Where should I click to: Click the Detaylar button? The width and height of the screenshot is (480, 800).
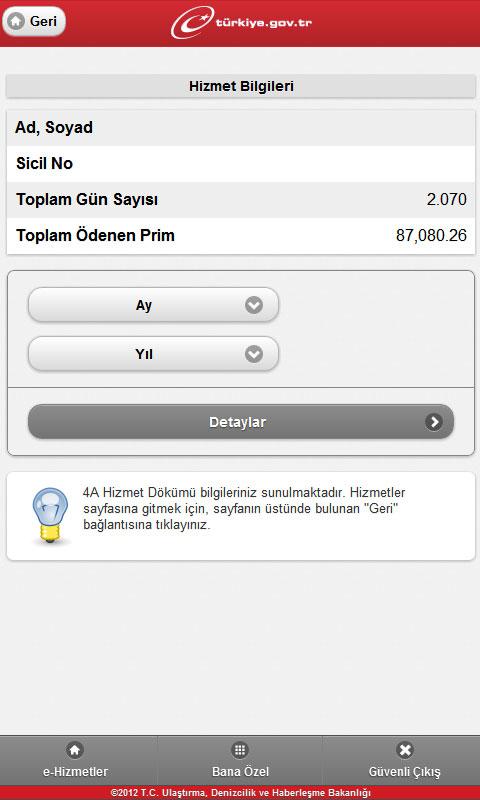pyautogui.click(x=241, y=422)
